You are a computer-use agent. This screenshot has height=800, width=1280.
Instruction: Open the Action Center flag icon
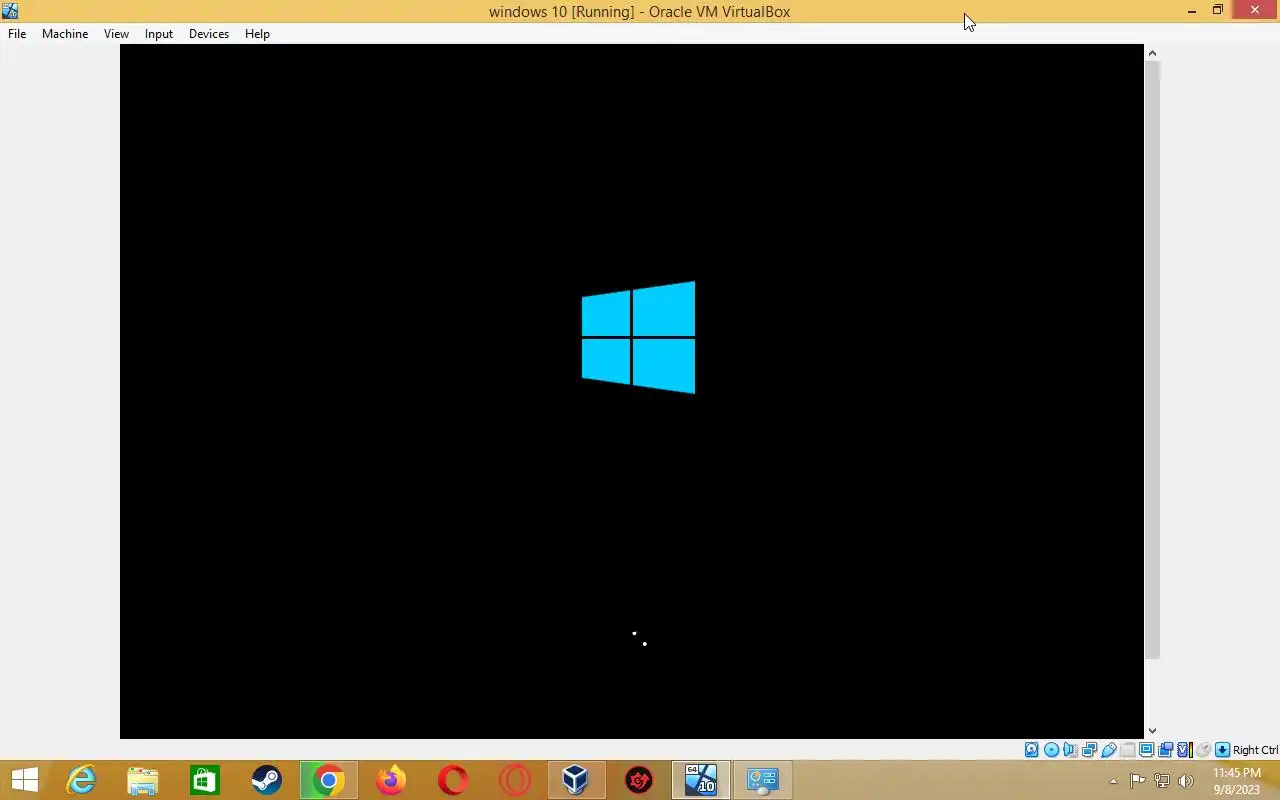(x=1137, y=781)
